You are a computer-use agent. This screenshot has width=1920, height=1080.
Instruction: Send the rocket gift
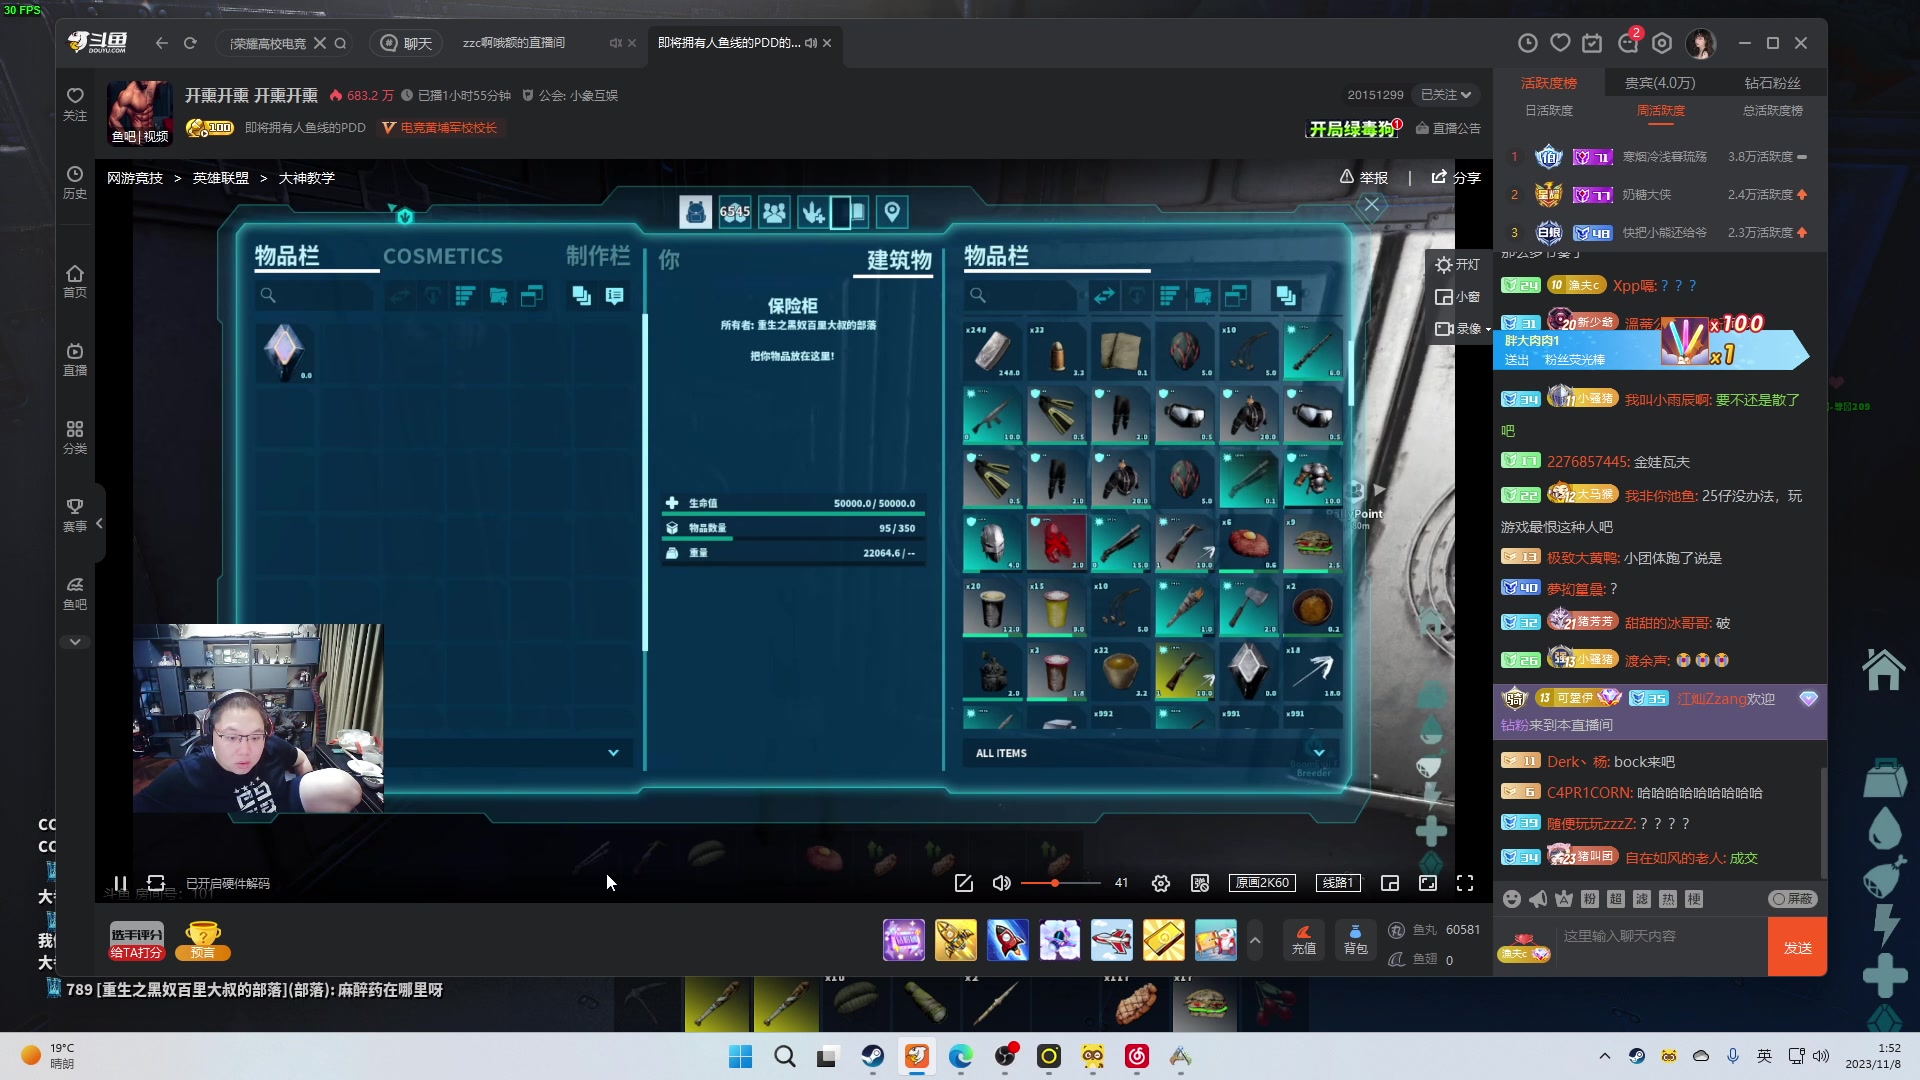point(1008,940)
